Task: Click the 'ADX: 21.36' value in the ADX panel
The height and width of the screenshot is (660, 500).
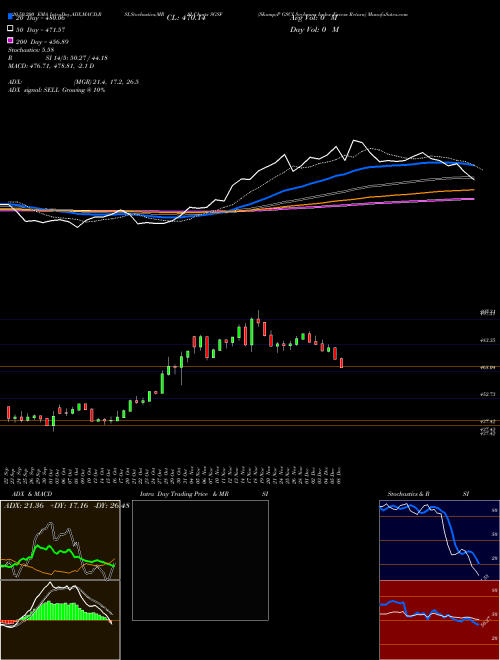Action: (24, 505)
